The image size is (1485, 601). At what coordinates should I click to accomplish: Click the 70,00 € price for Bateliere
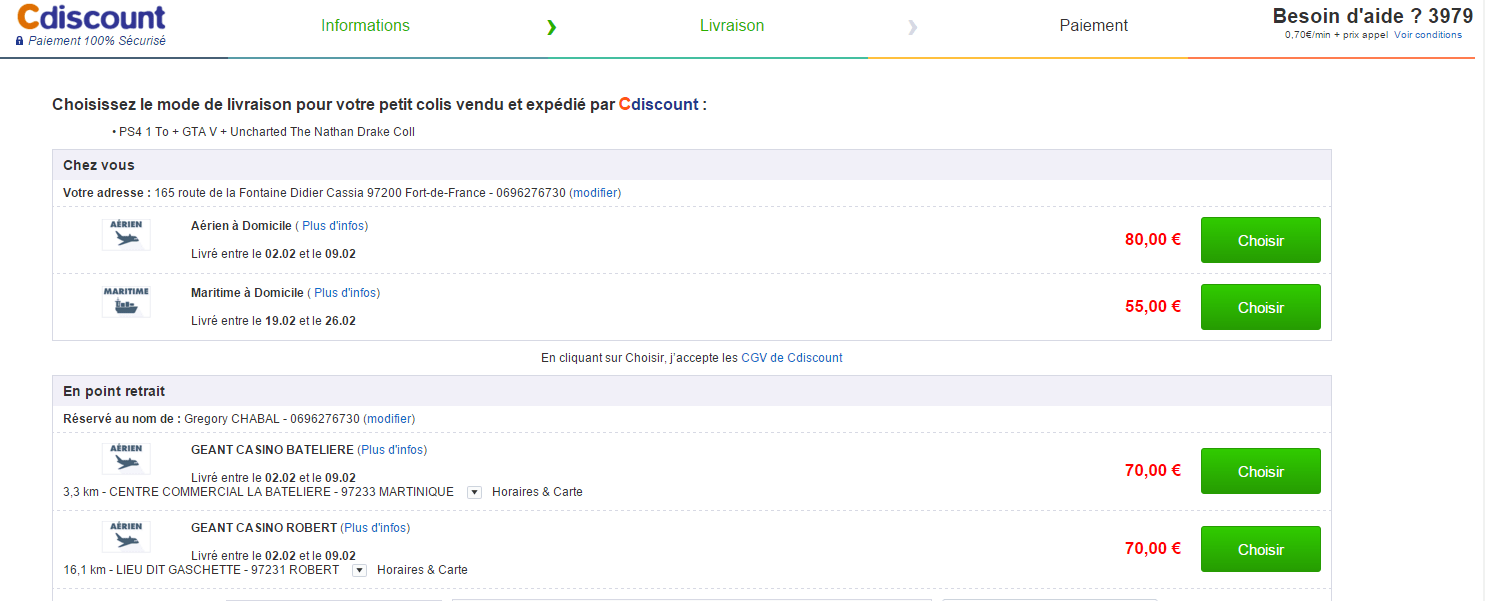[x=1153, y=471]
